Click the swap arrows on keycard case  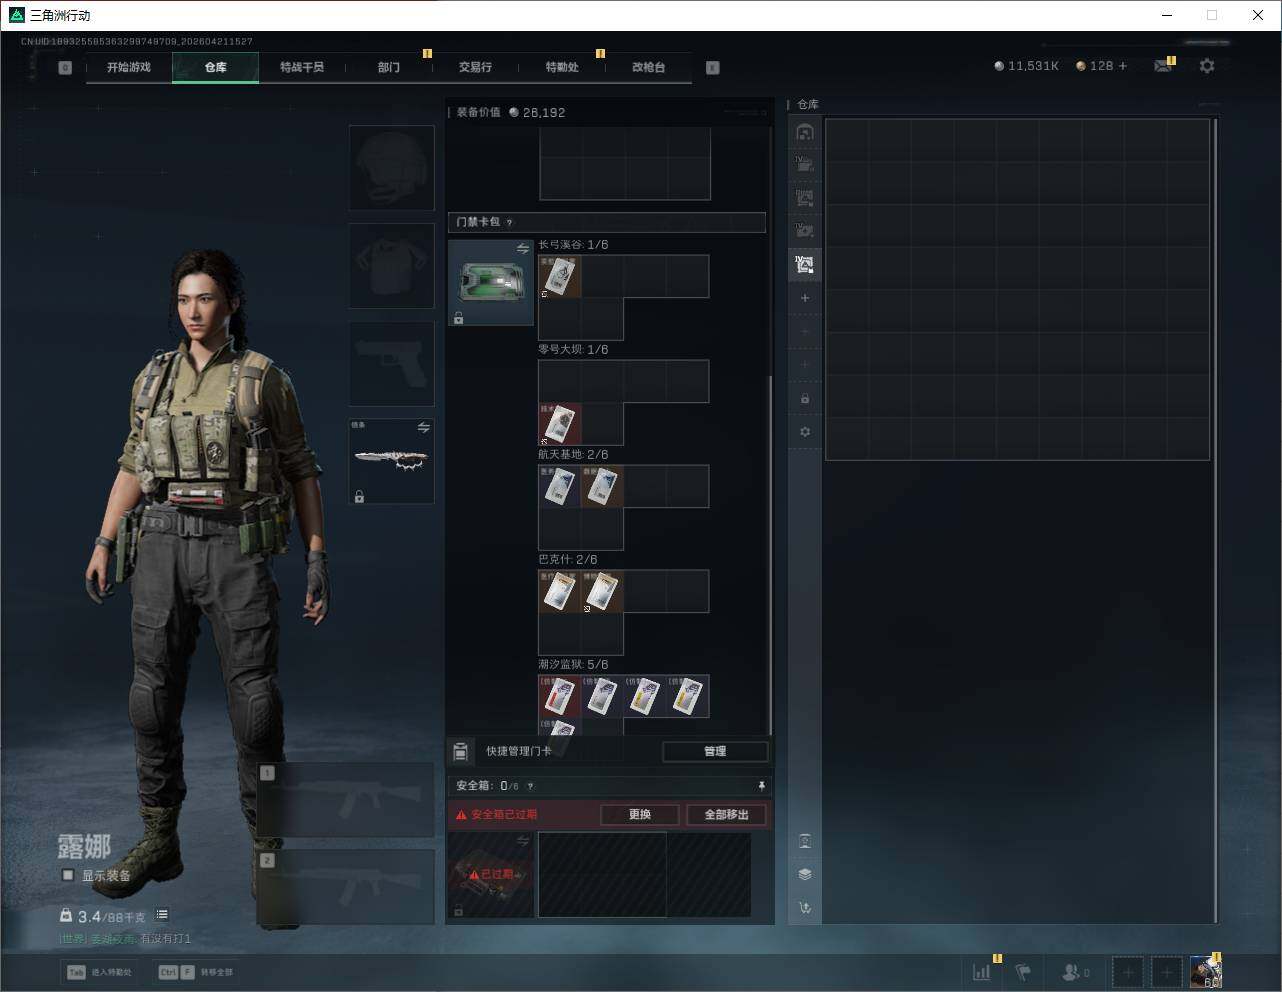click(523, 248)
